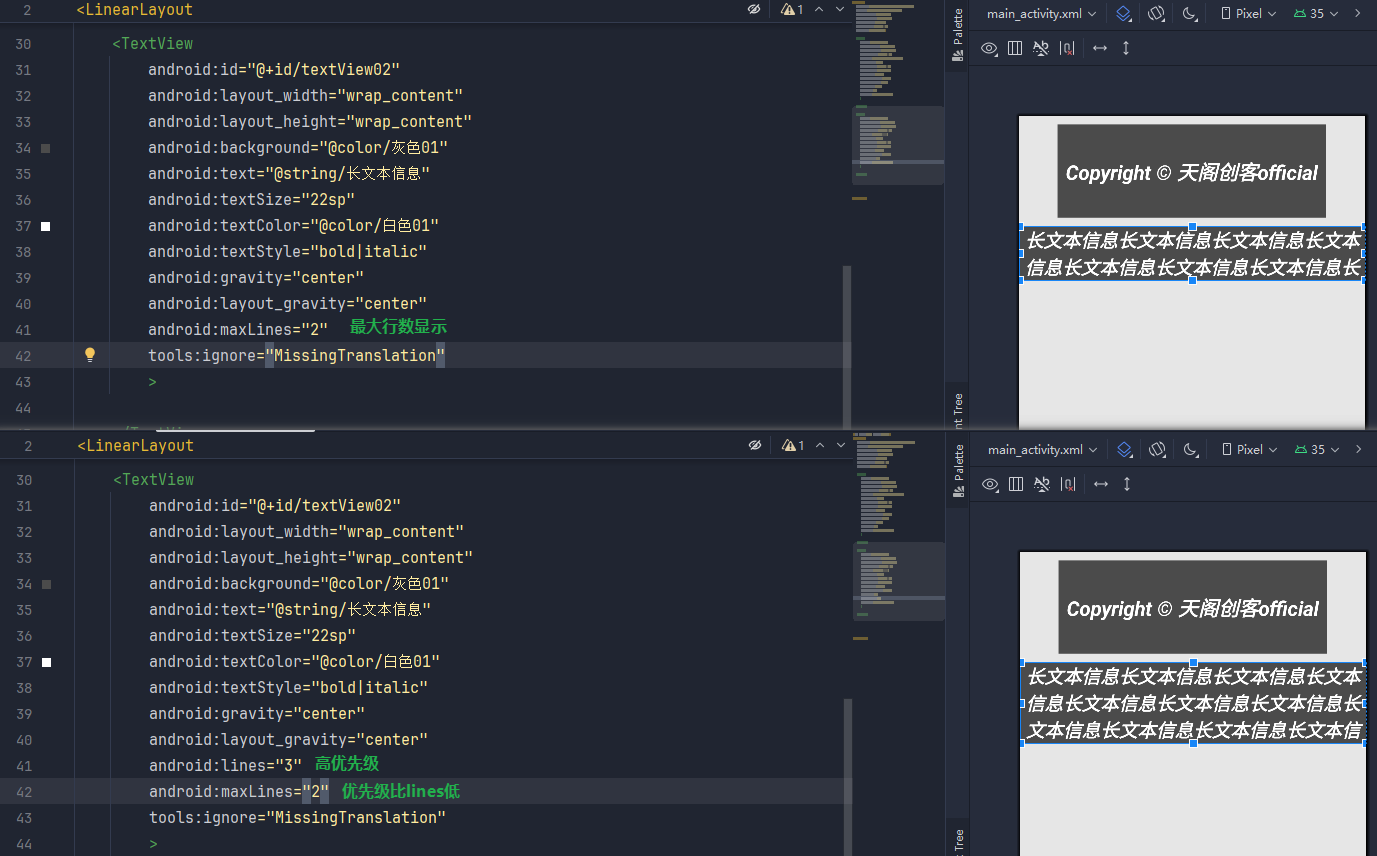Open view options eye menu in lower design pane
Screen dimensions: 1377x856
991,484
